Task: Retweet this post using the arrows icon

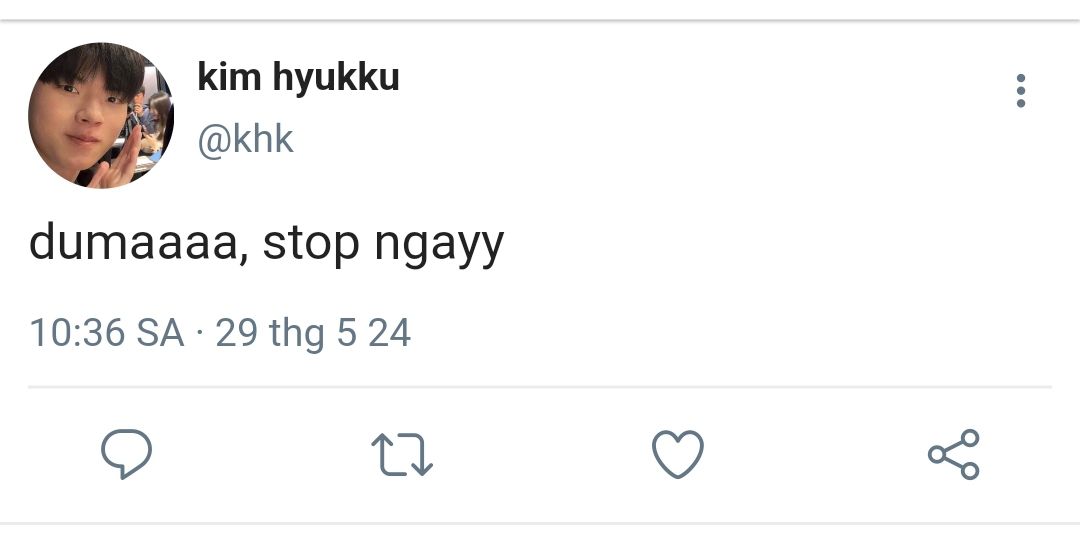Action: 402,455
